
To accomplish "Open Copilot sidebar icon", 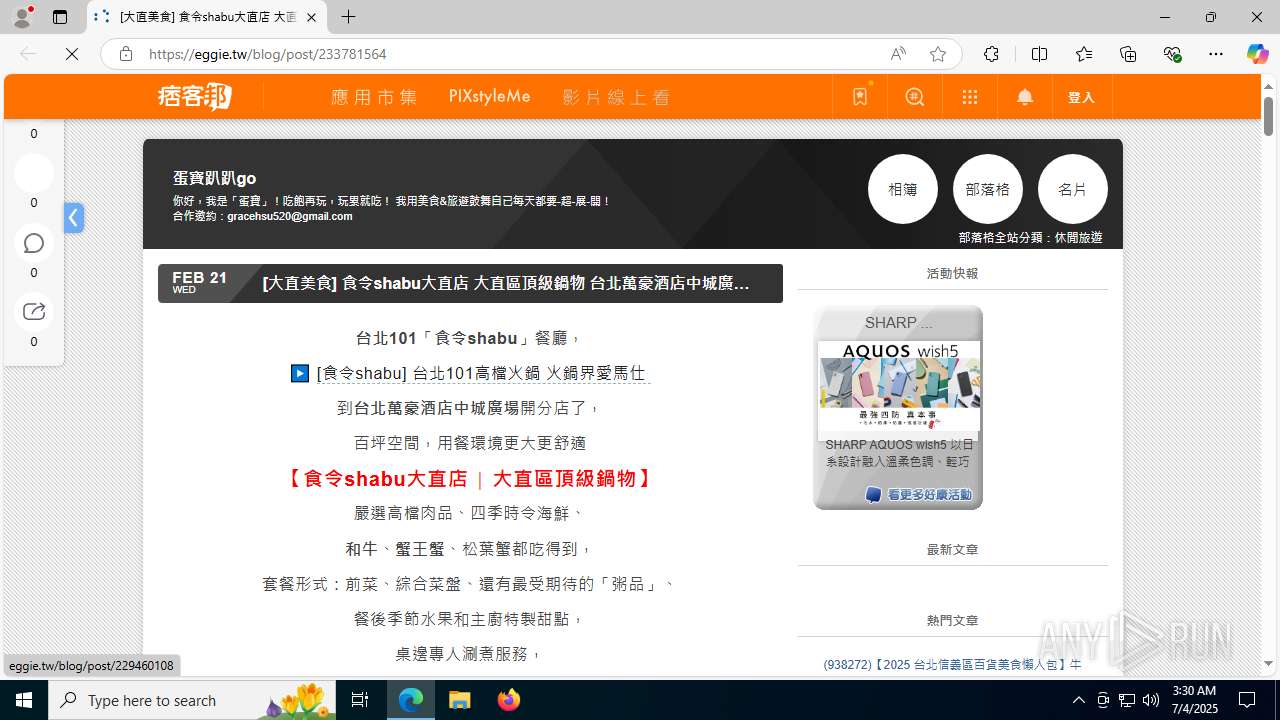I will pyautogui.click(x=1257, y=54).
